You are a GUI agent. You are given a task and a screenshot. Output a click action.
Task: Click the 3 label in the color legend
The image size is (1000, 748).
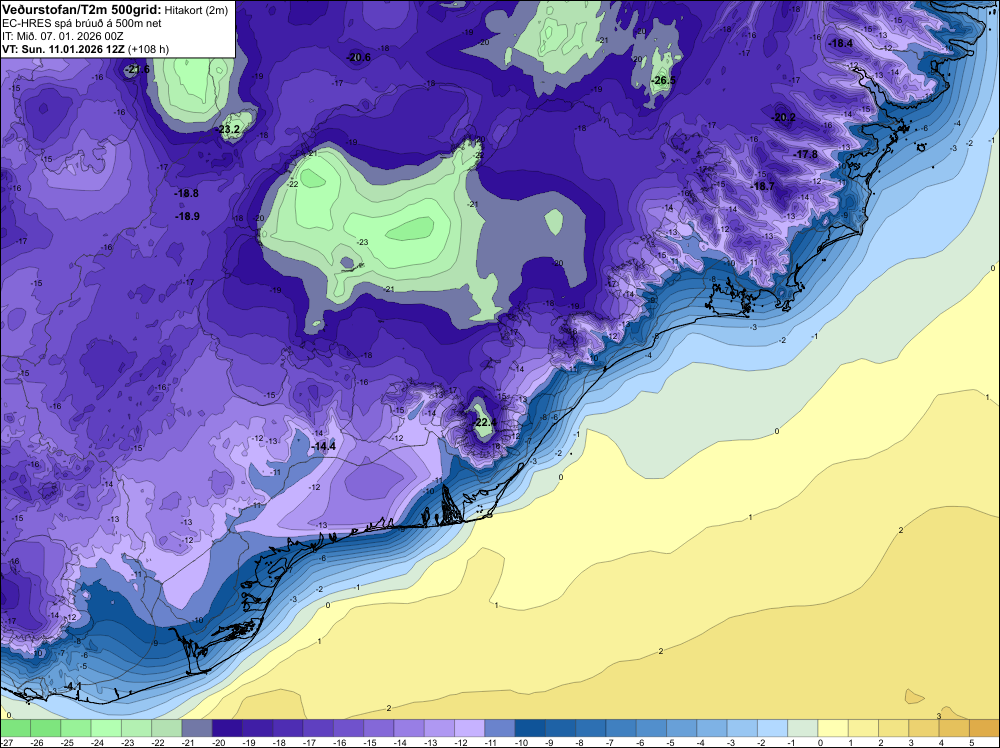tap(911, 742)
